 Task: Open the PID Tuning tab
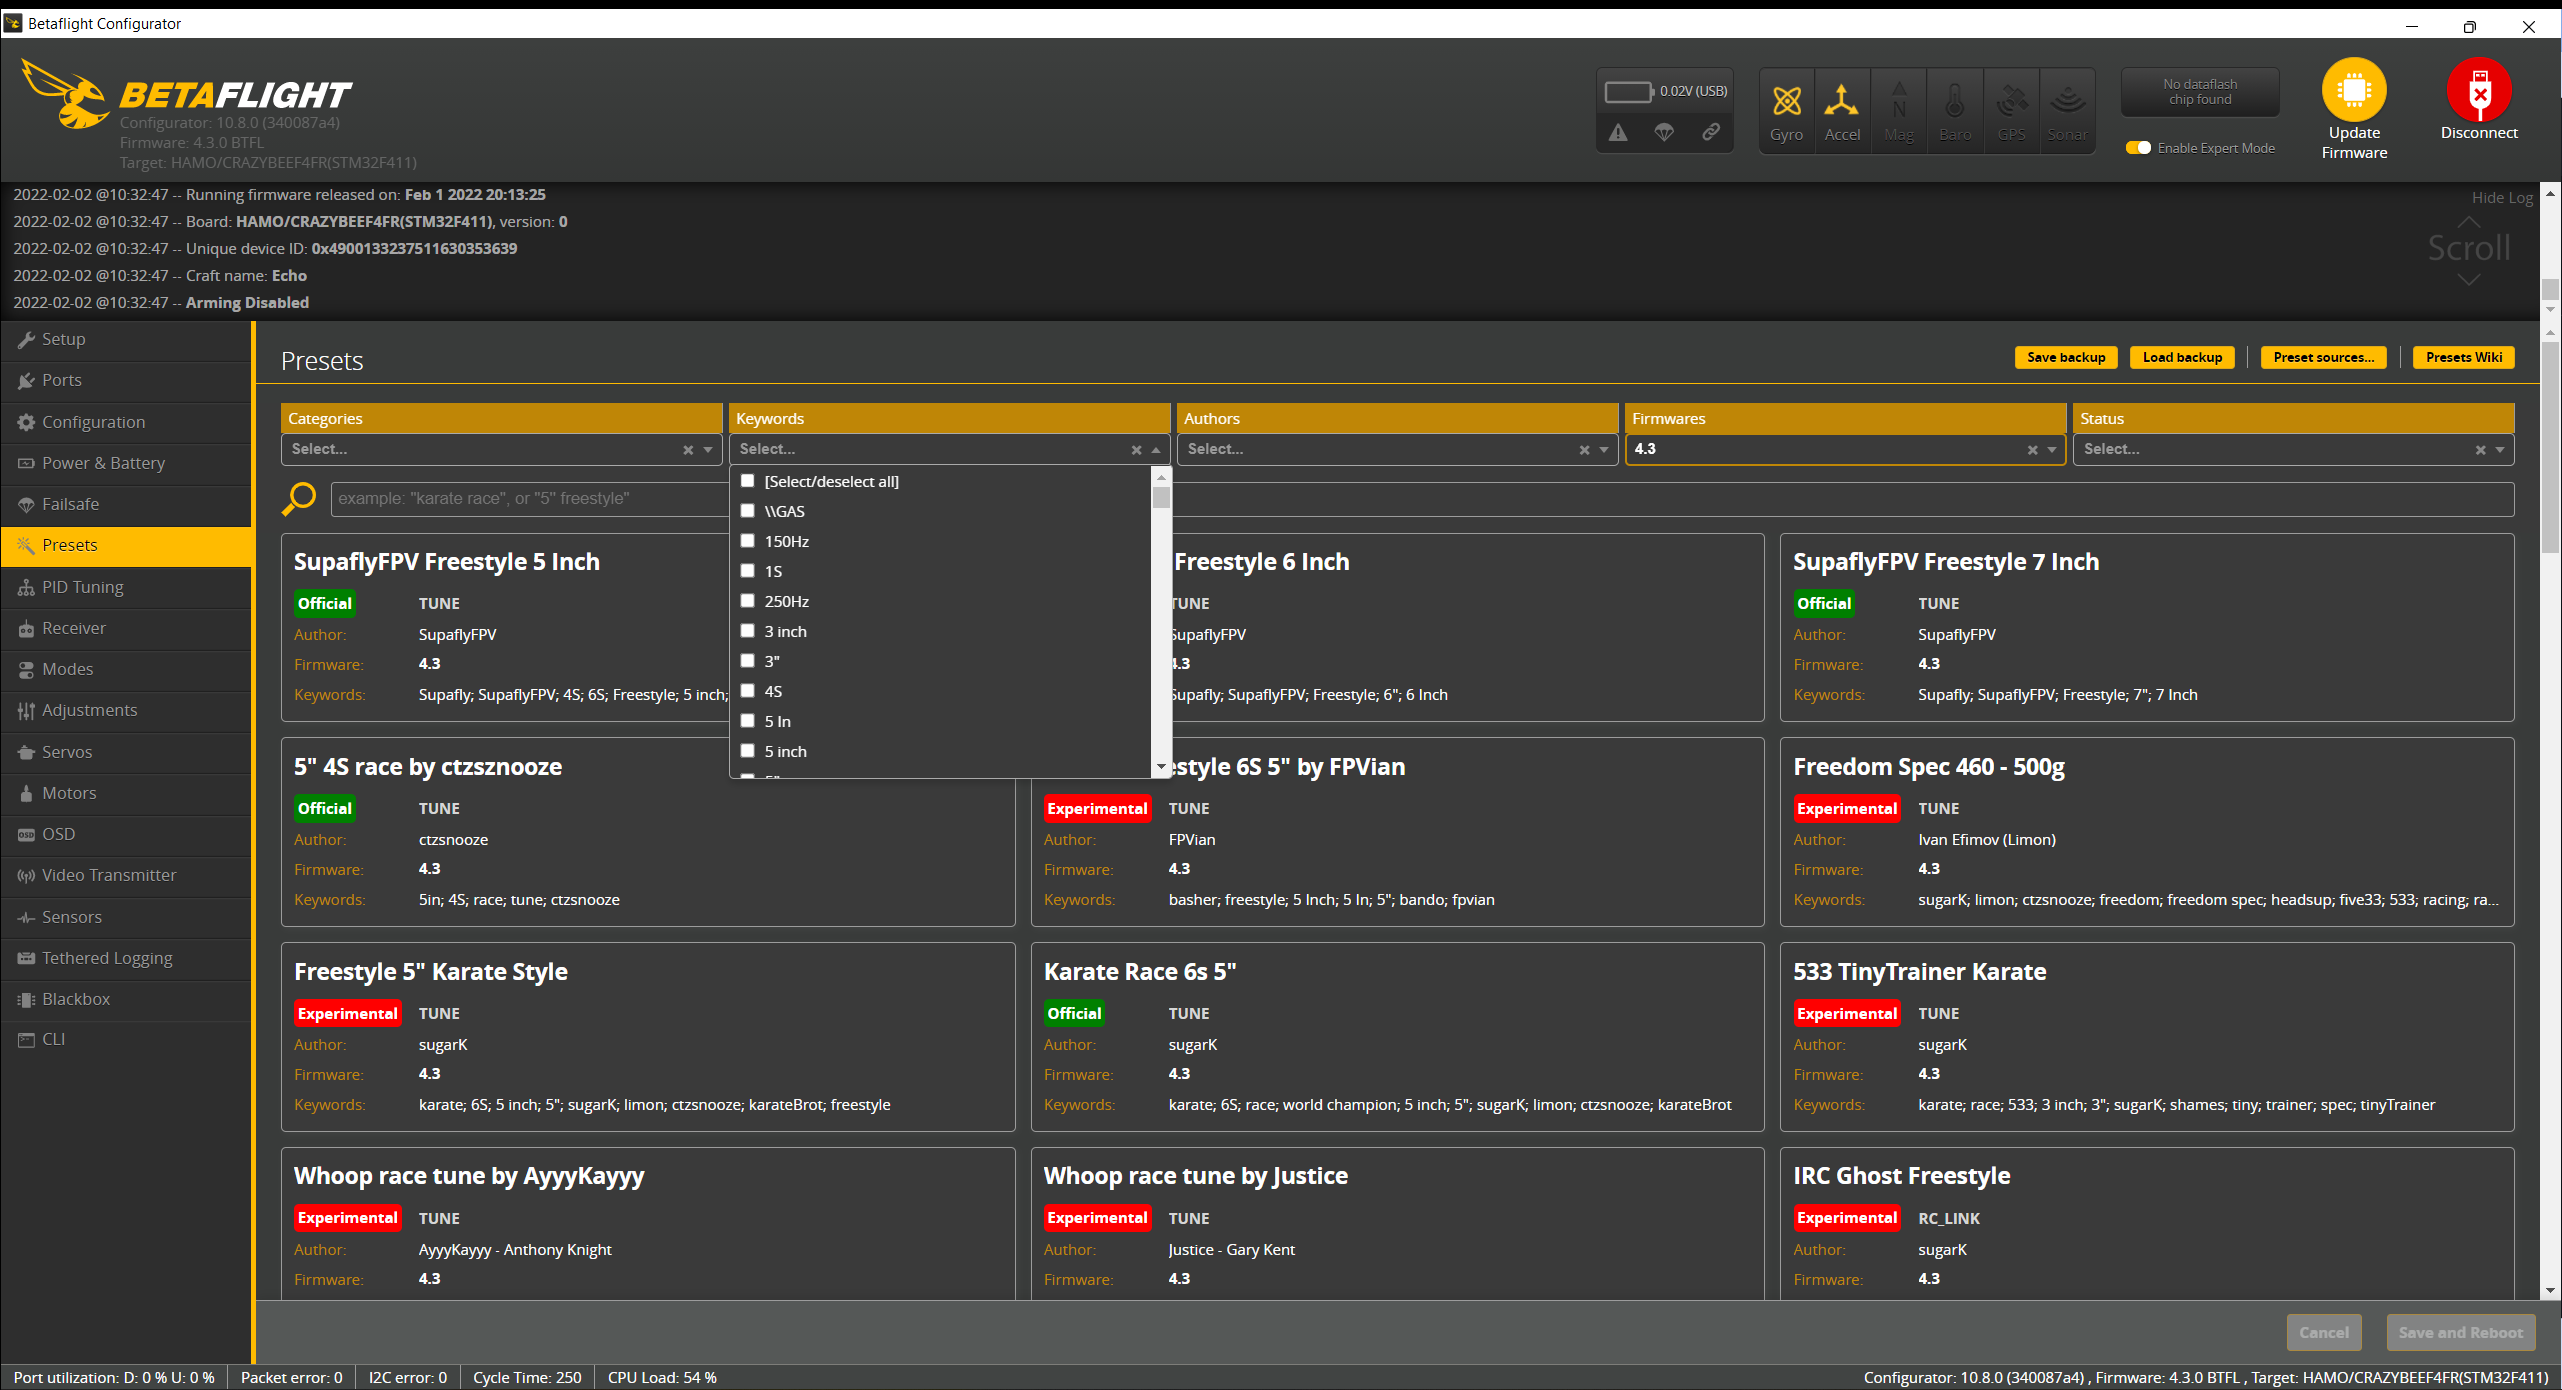(83, 587)
